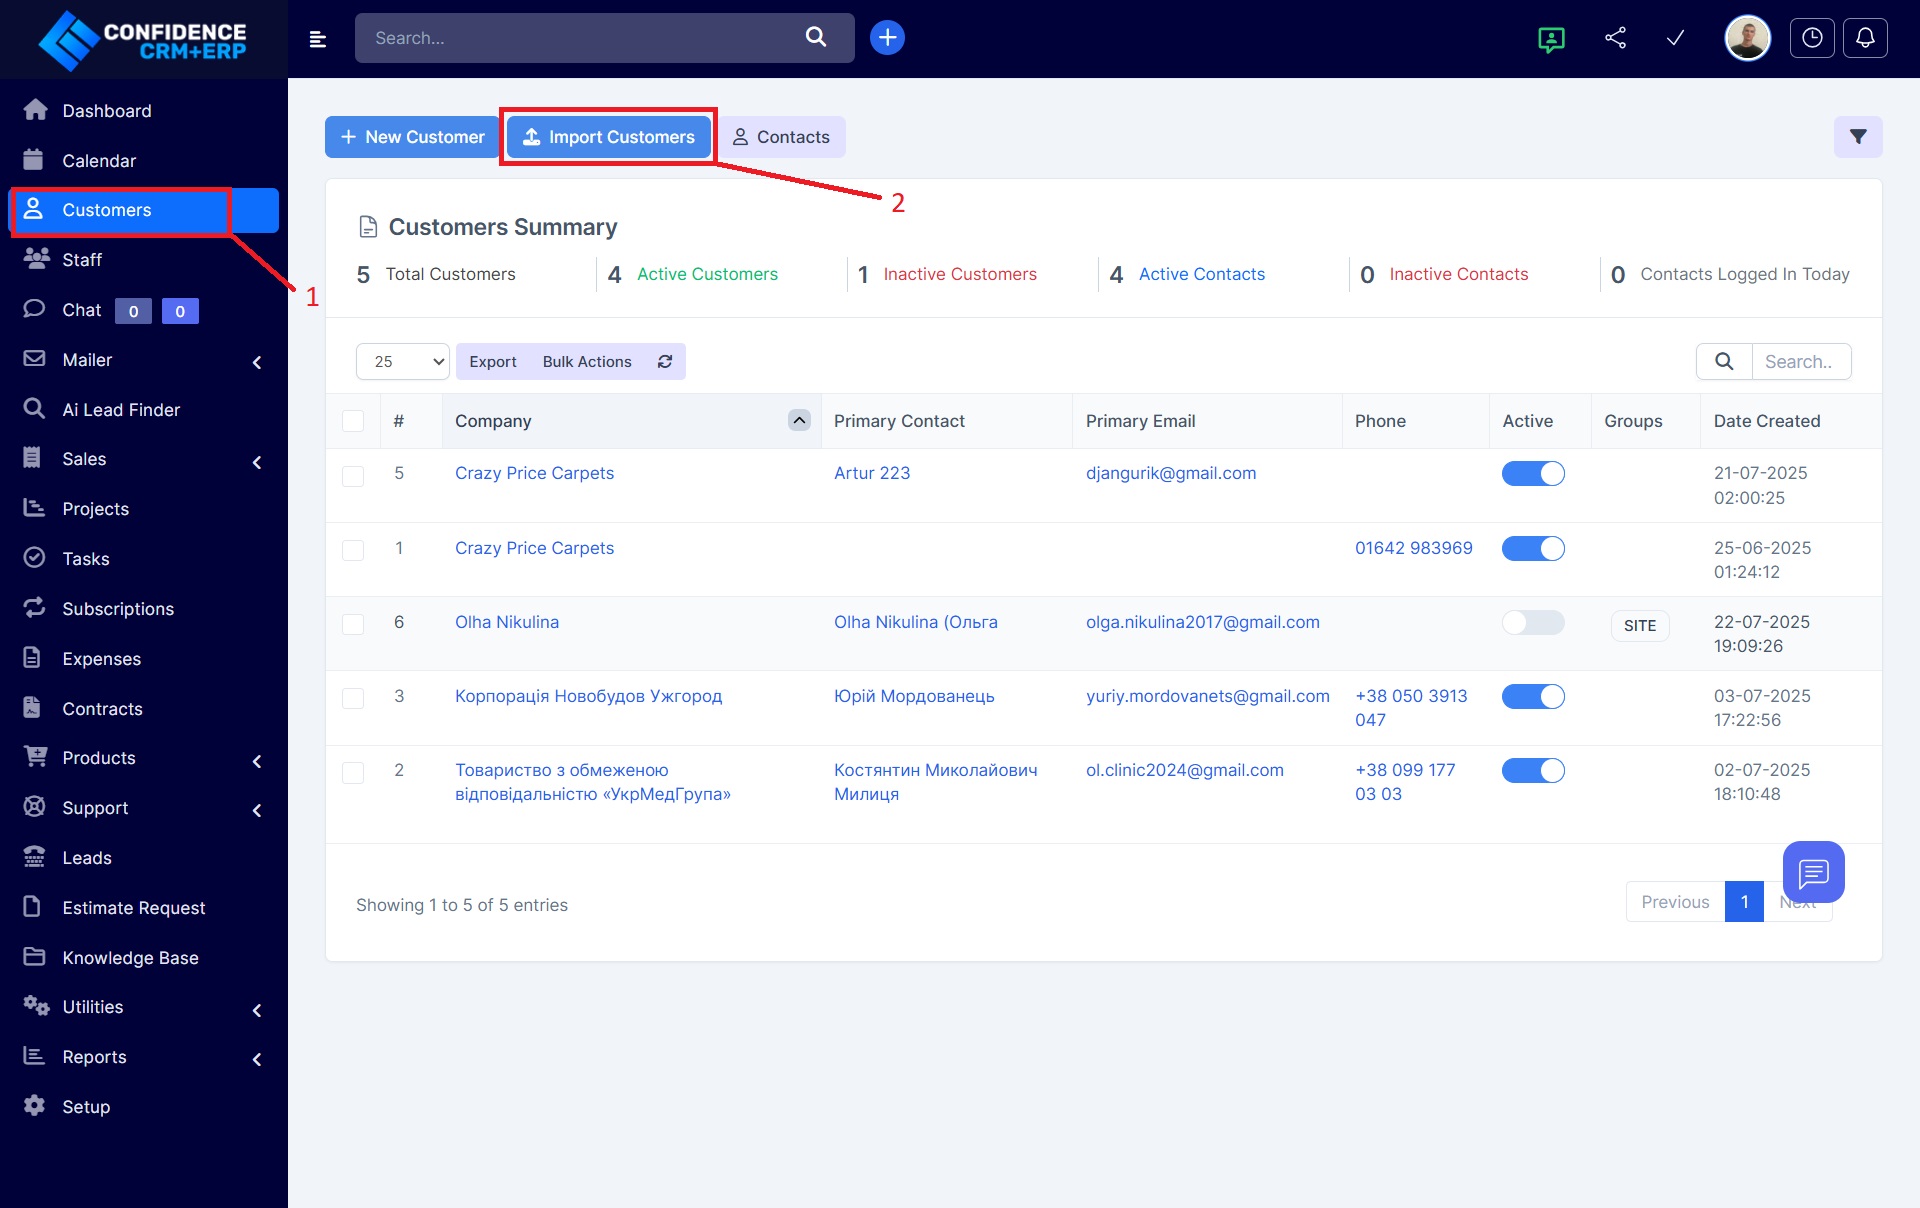Open the notifications bell icon
1920x1208 pixels.
(x=1865, y=38)
